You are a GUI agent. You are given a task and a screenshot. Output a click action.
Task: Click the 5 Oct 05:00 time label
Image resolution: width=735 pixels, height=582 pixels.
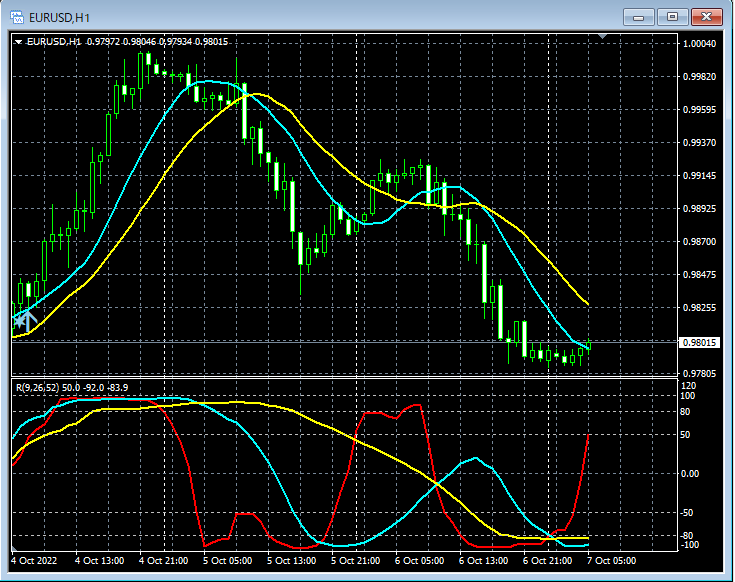[227, 560]
